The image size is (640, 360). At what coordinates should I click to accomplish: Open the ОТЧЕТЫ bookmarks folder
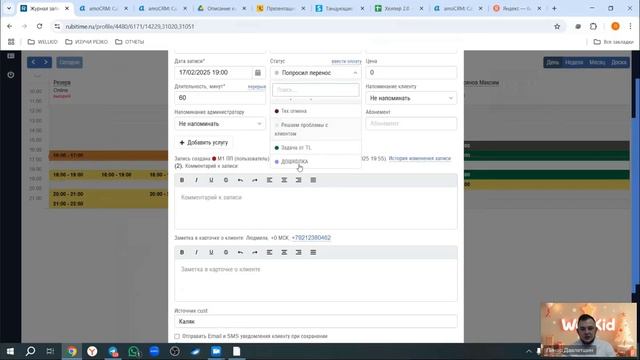130,42
